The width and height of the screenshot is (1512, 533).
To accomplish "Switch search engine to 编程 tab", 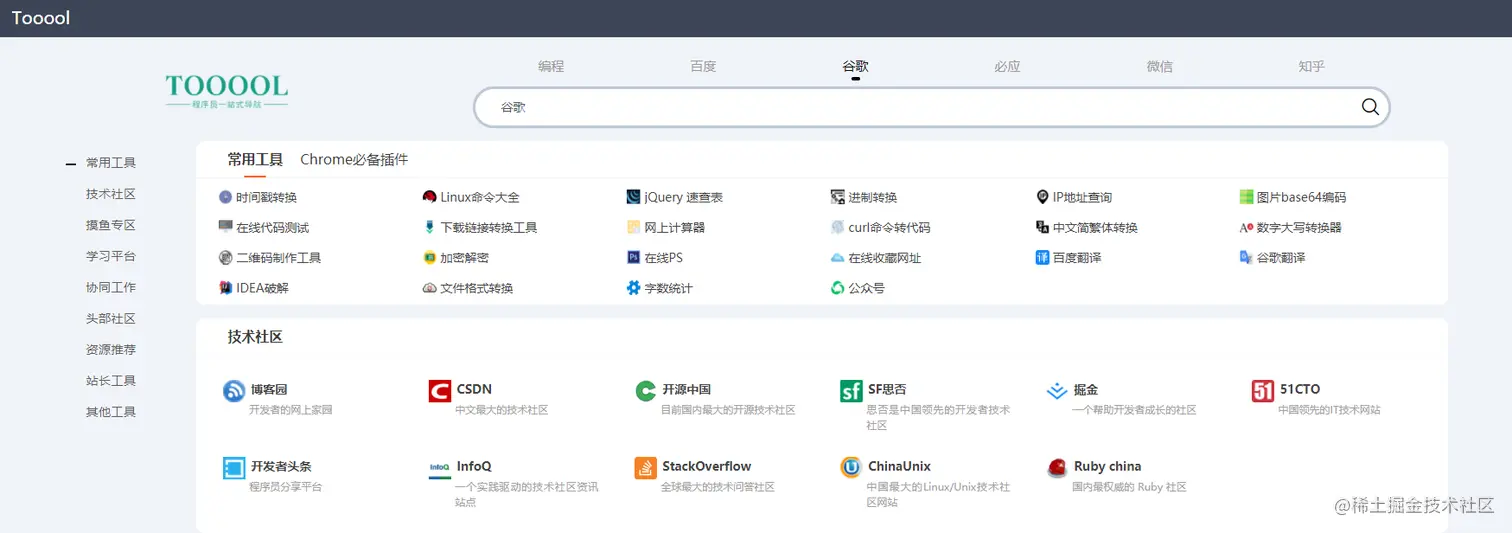I will [551, 66].
